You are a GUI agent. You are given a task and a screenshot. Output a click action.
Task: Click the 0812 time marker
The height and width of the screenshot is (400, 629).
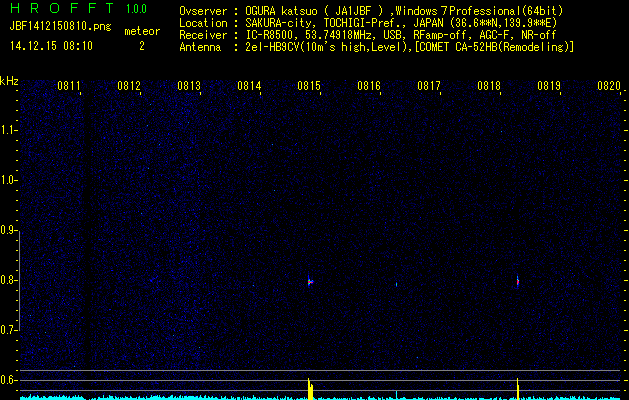(x=129, y=85)
